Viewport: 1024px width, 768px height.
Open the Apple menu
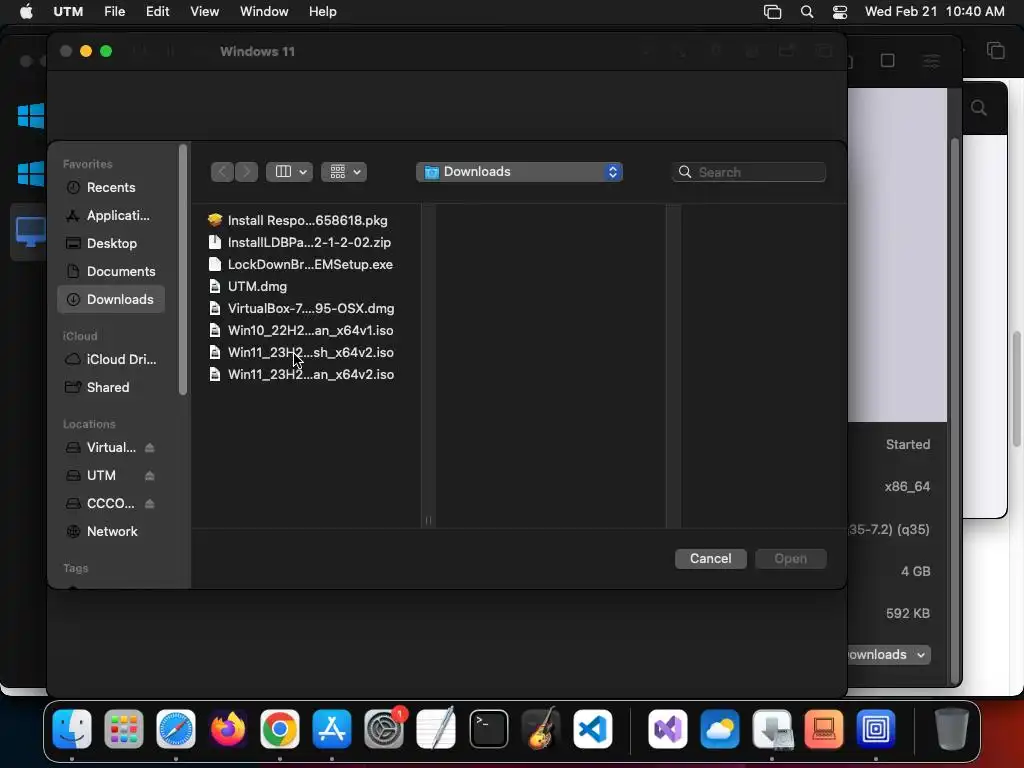click(26, 12)
